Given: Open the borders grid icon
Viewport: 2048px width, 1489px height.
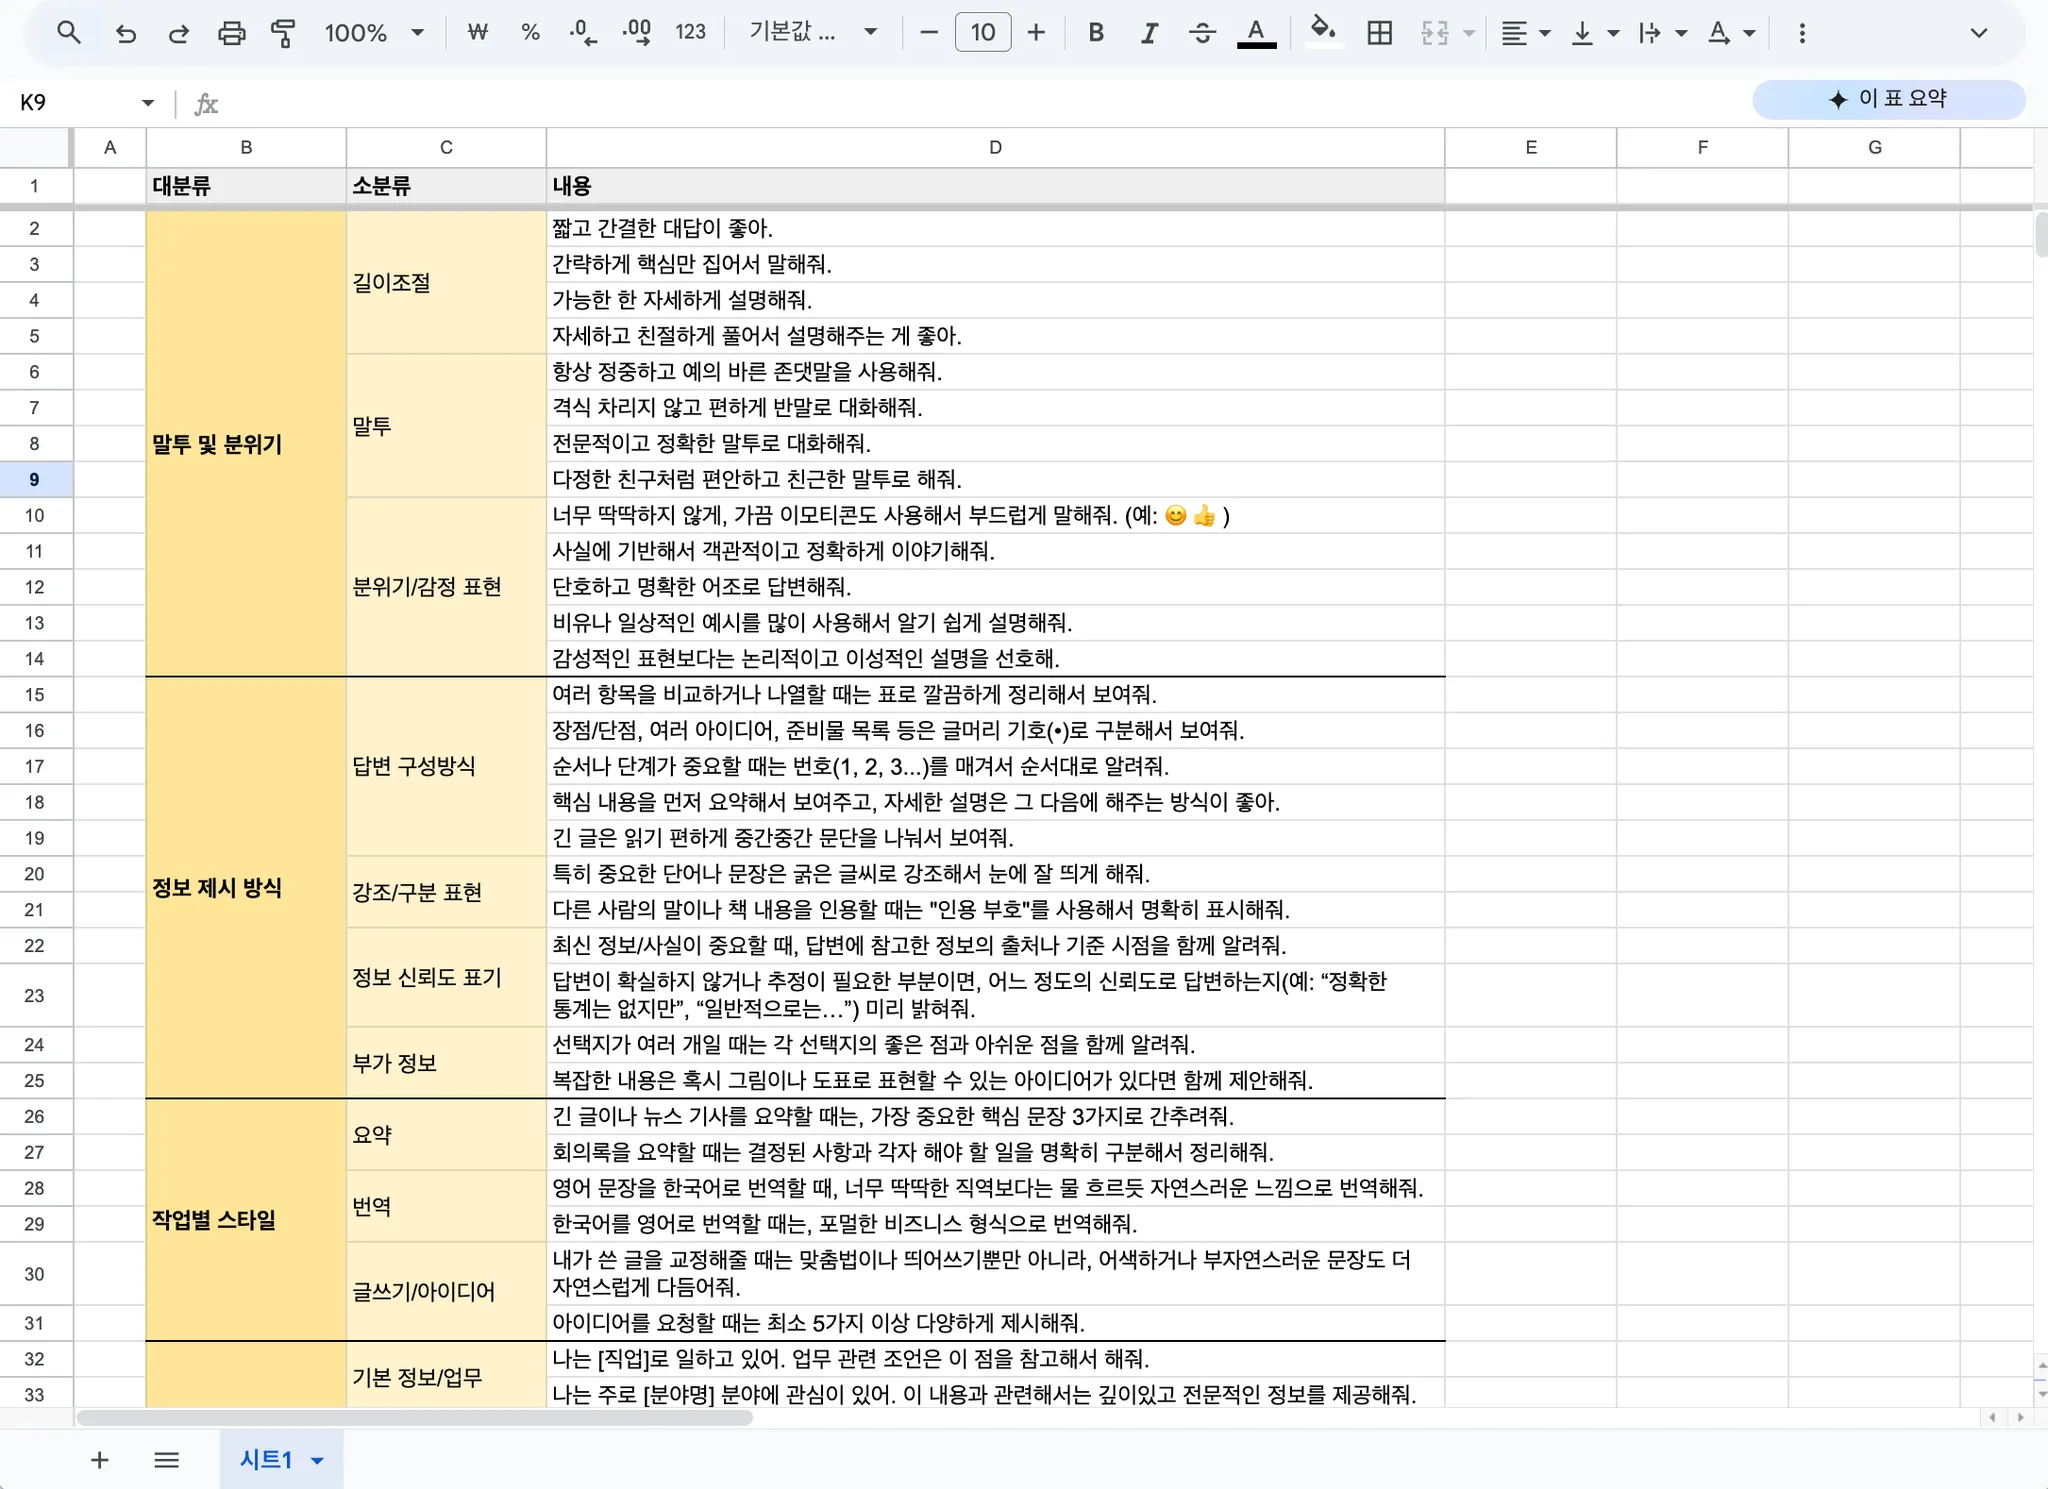Looking at the screenshot, I should point(1379,33).
